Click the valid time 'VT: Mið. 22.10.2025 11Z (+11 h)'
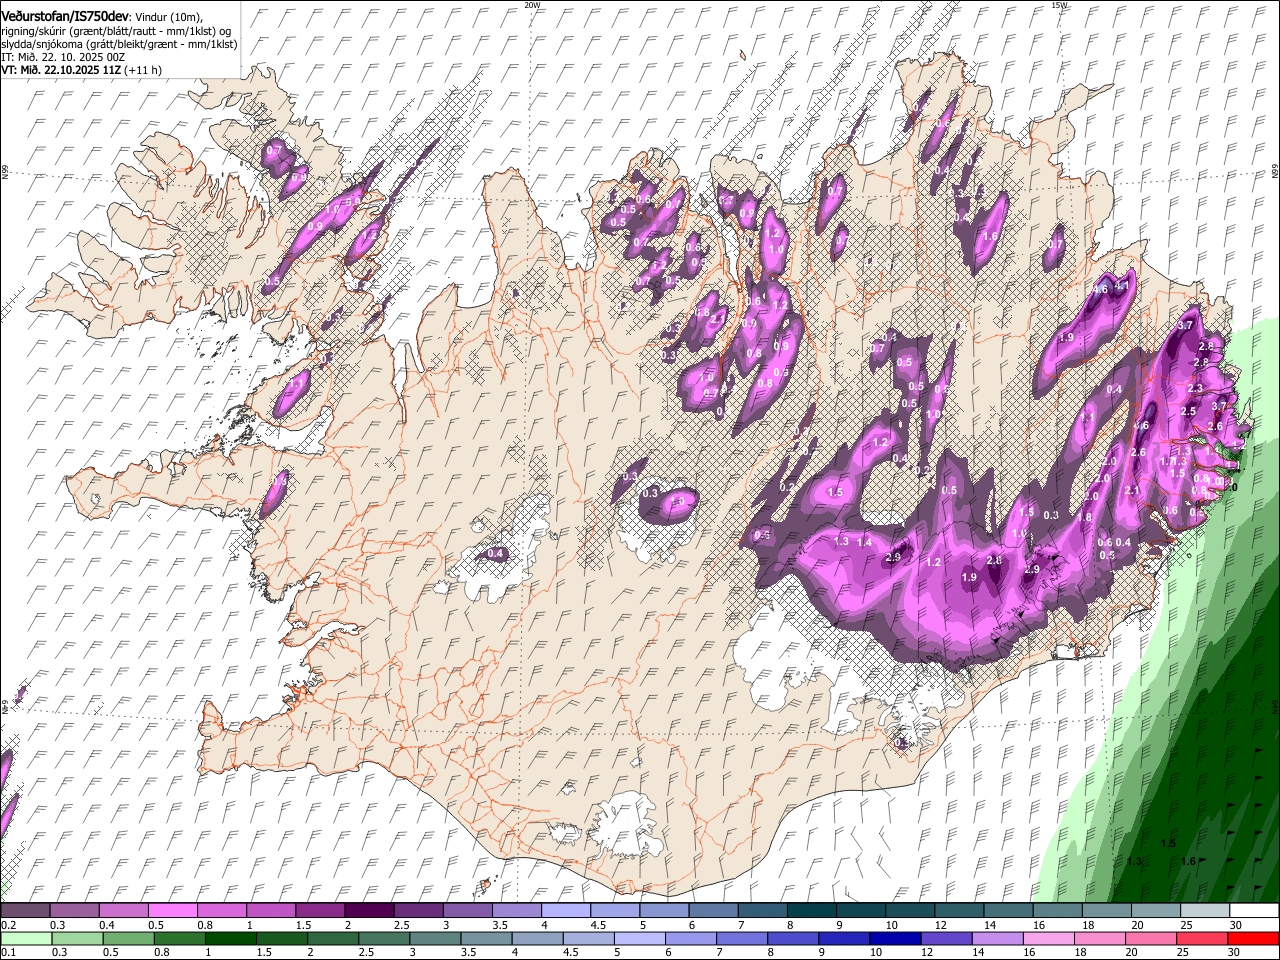 coord(81,70)
